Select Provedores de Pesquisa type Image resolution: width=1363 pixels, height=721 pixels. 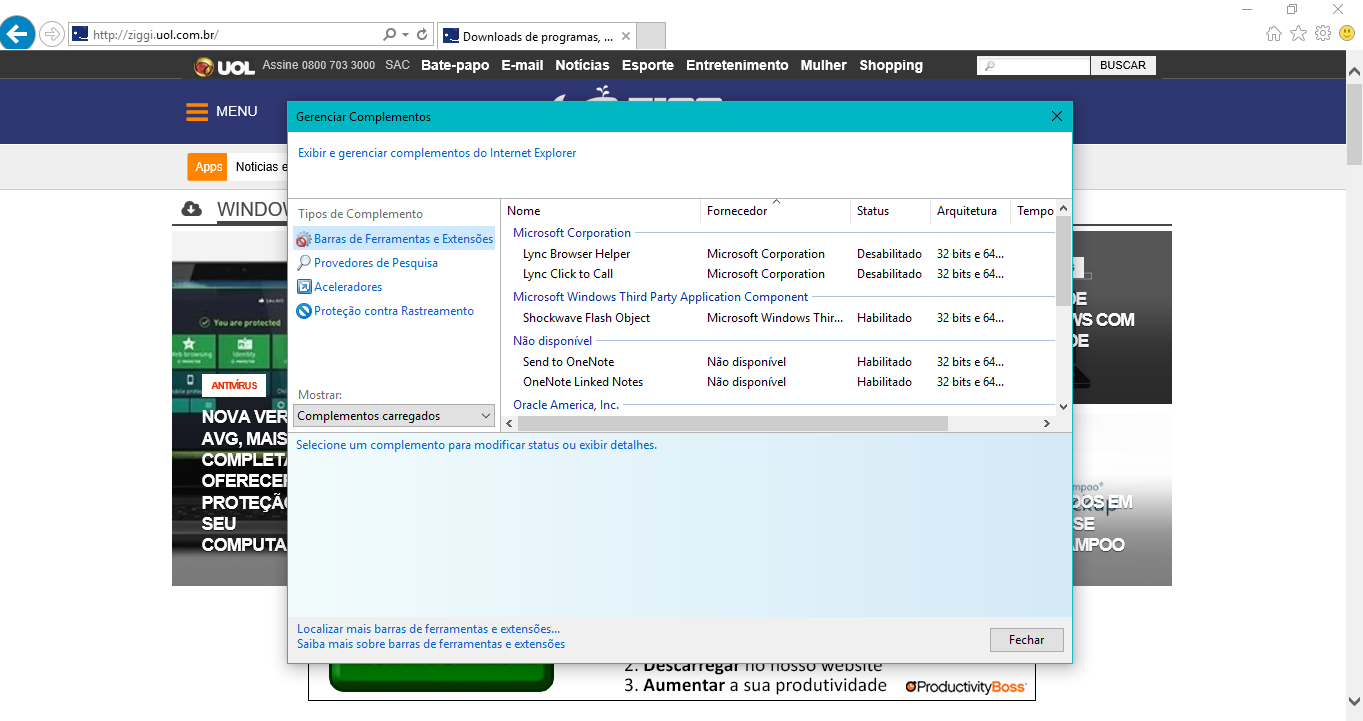[367, 263]
